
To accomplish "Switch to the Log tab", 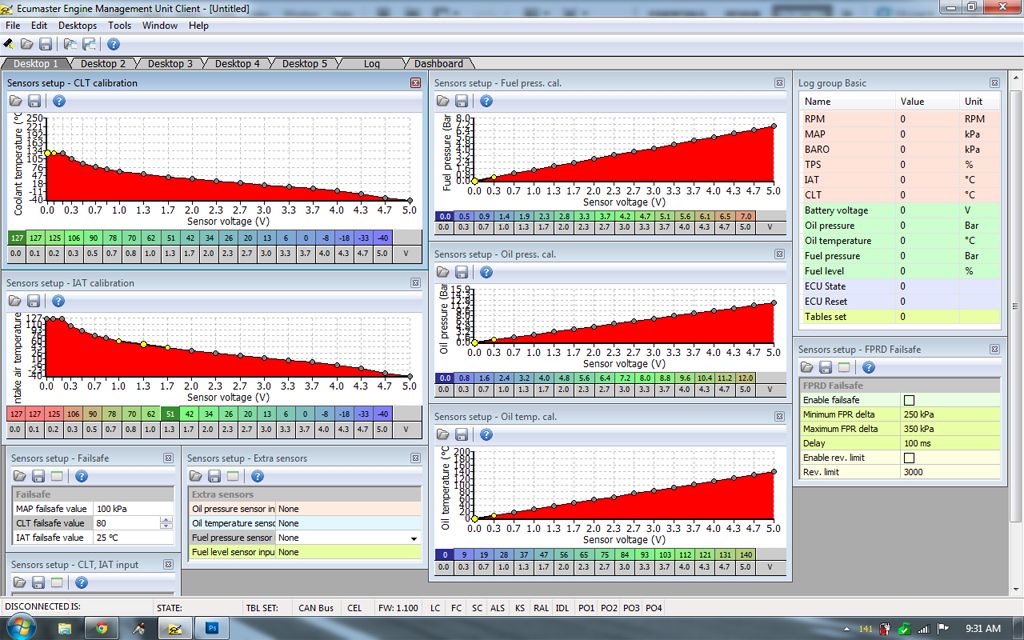I will click(372, 63).
